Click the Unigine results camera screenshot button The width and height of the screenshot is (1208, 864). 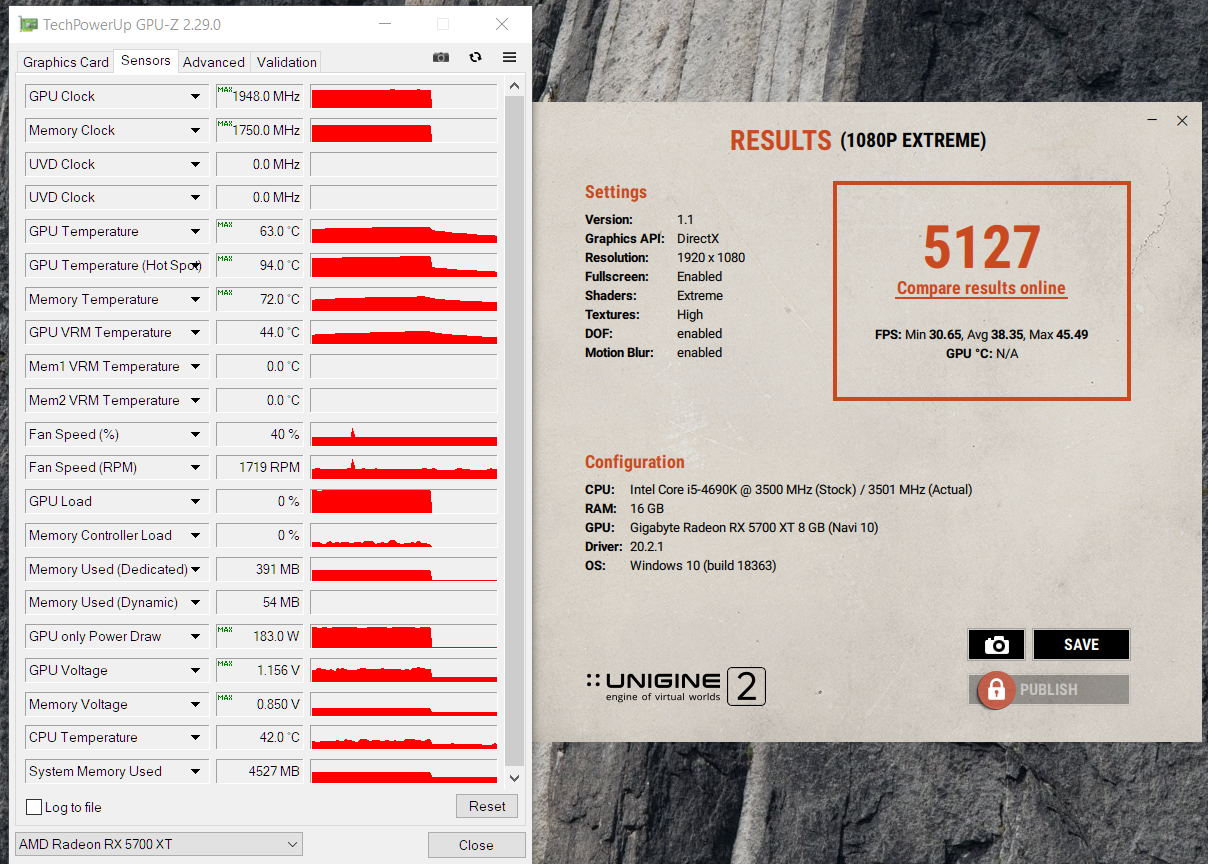[996, 645]
